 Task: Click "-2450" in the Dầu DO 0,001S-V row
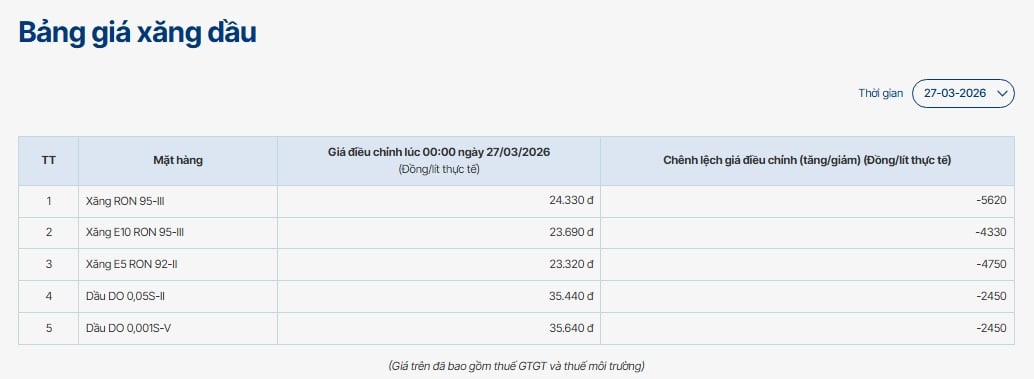point(992,328)
